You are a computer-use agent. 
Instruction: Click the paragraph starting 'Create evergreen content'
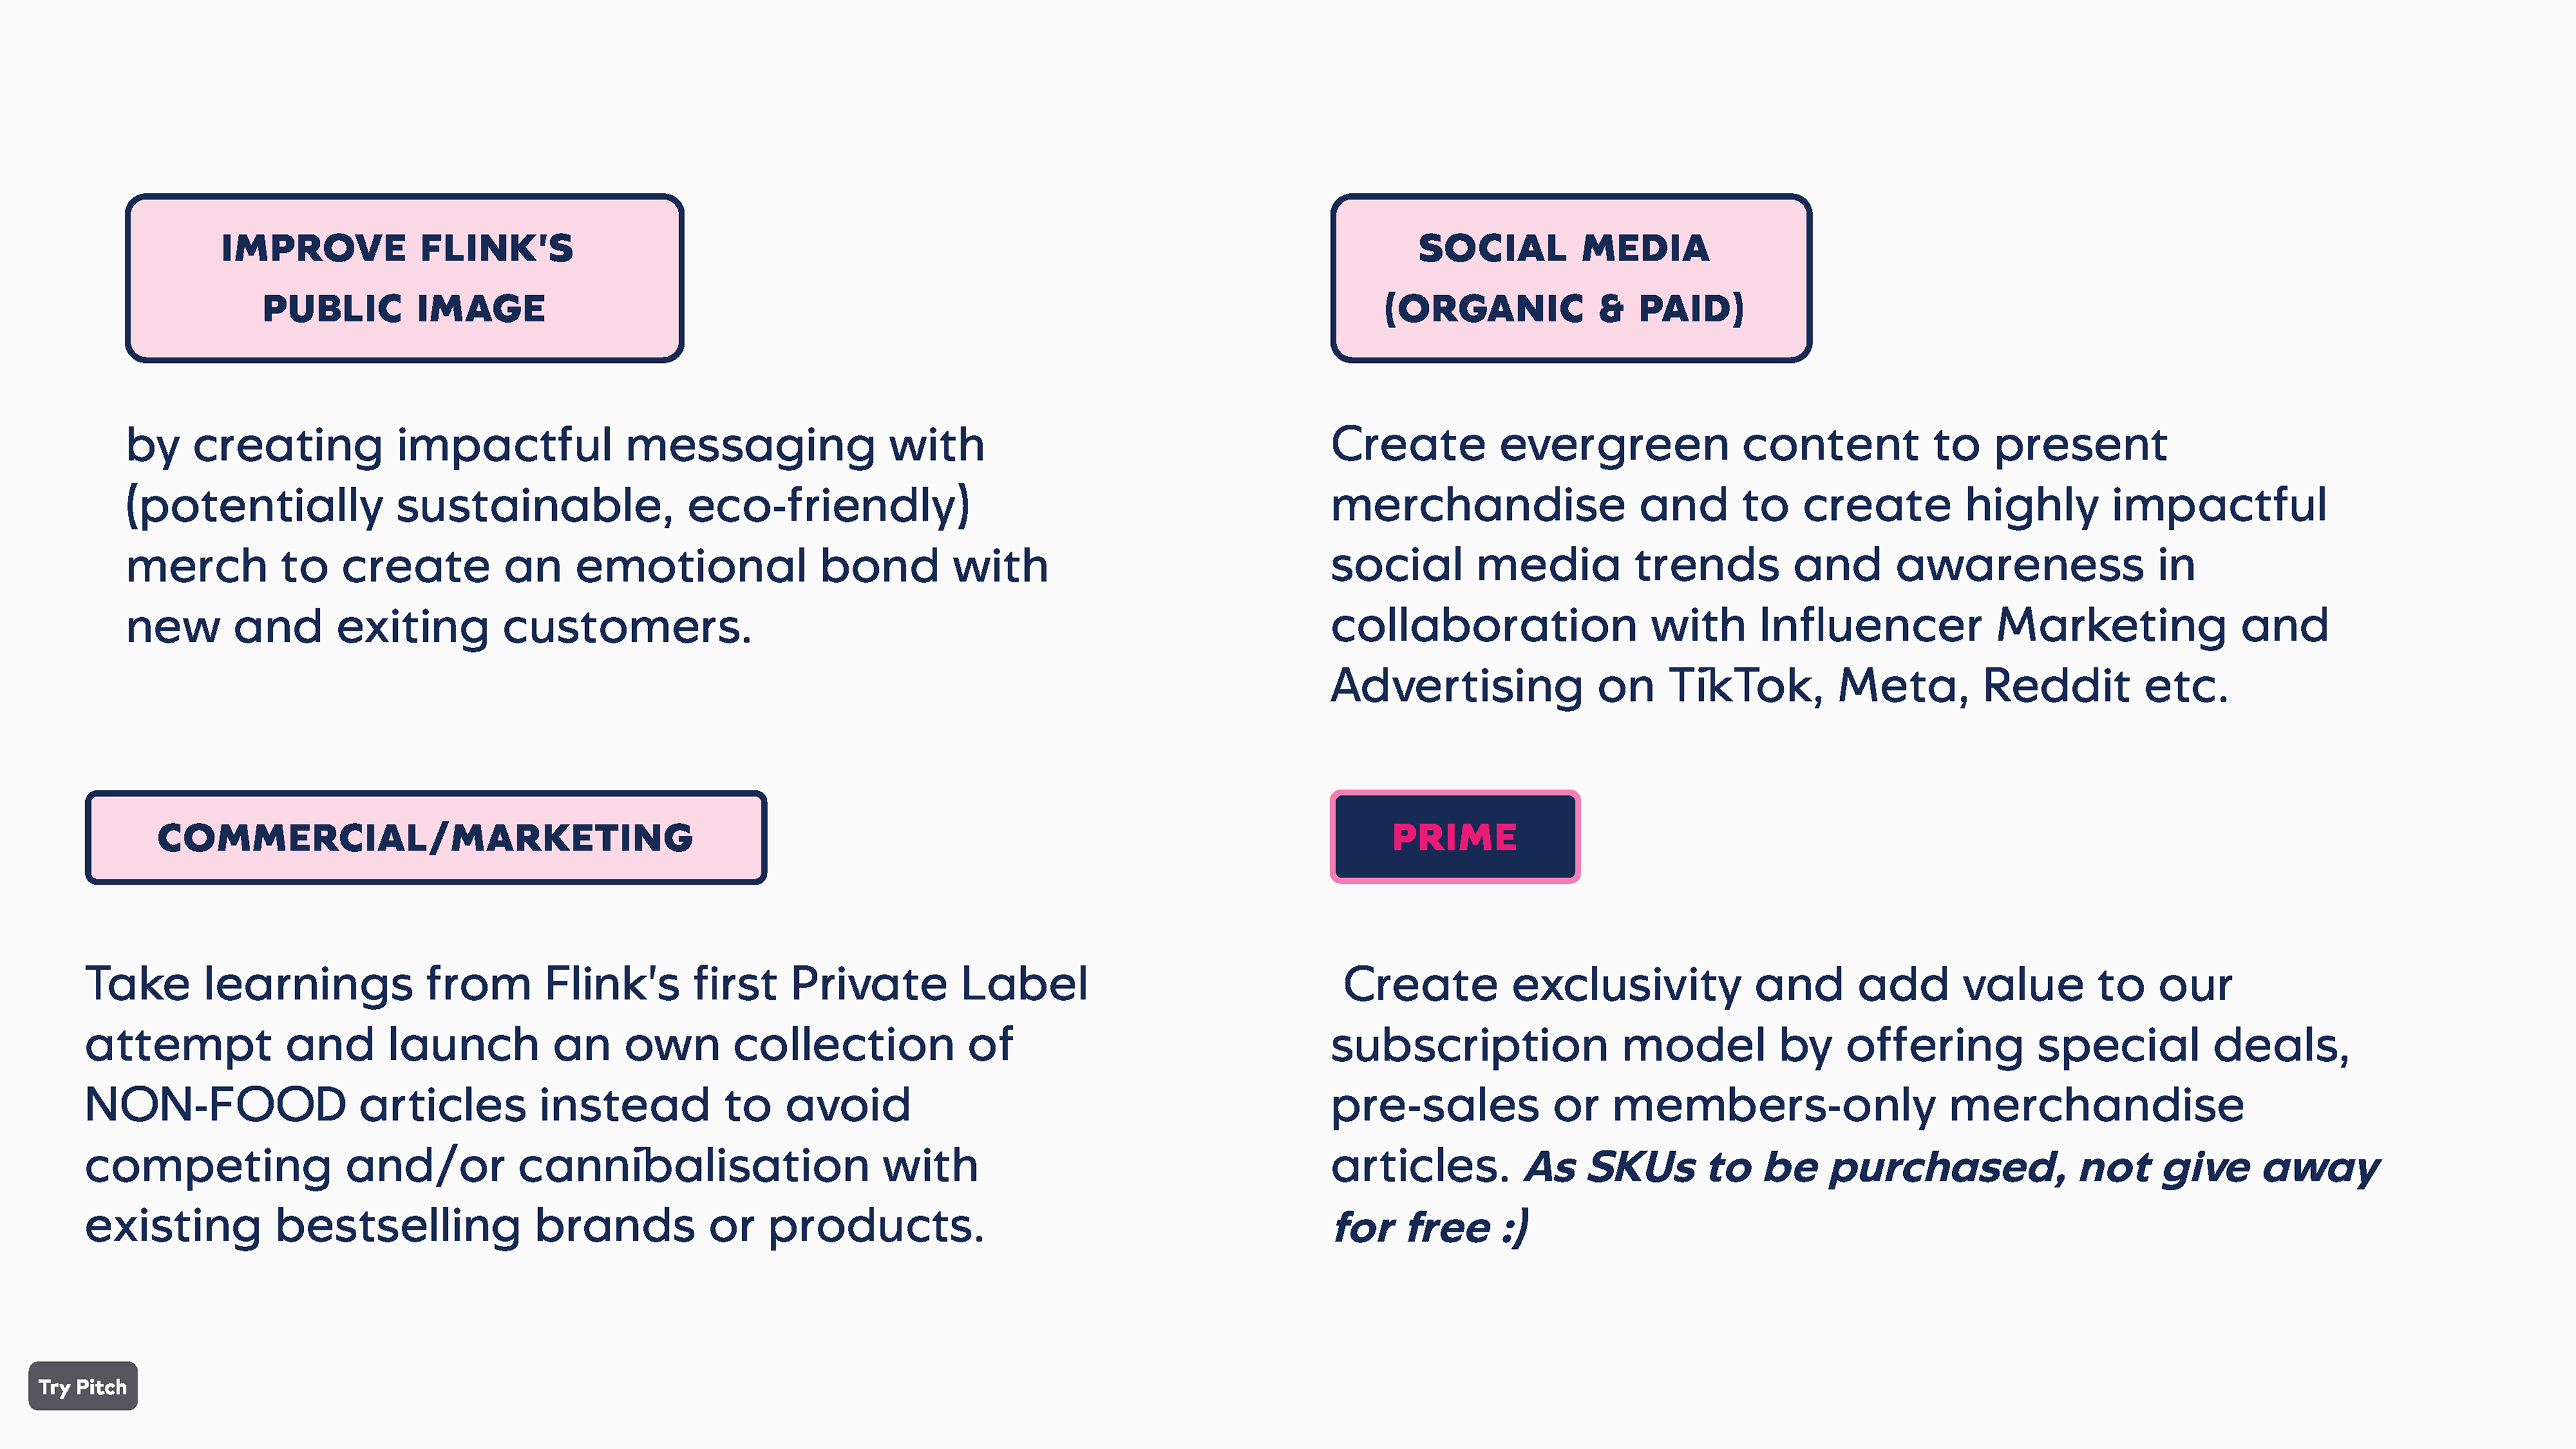[x=1830, y=565]
